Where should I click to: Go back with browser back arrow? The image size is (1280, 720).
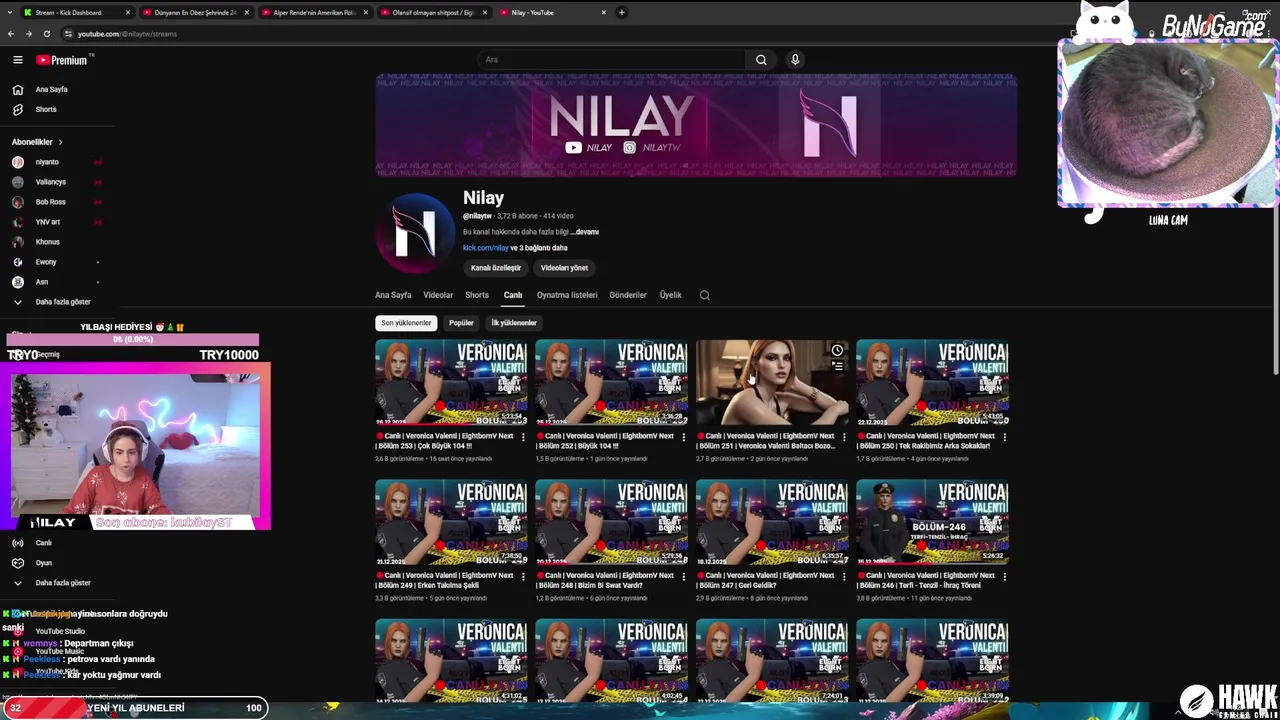(x=11, y=34)
